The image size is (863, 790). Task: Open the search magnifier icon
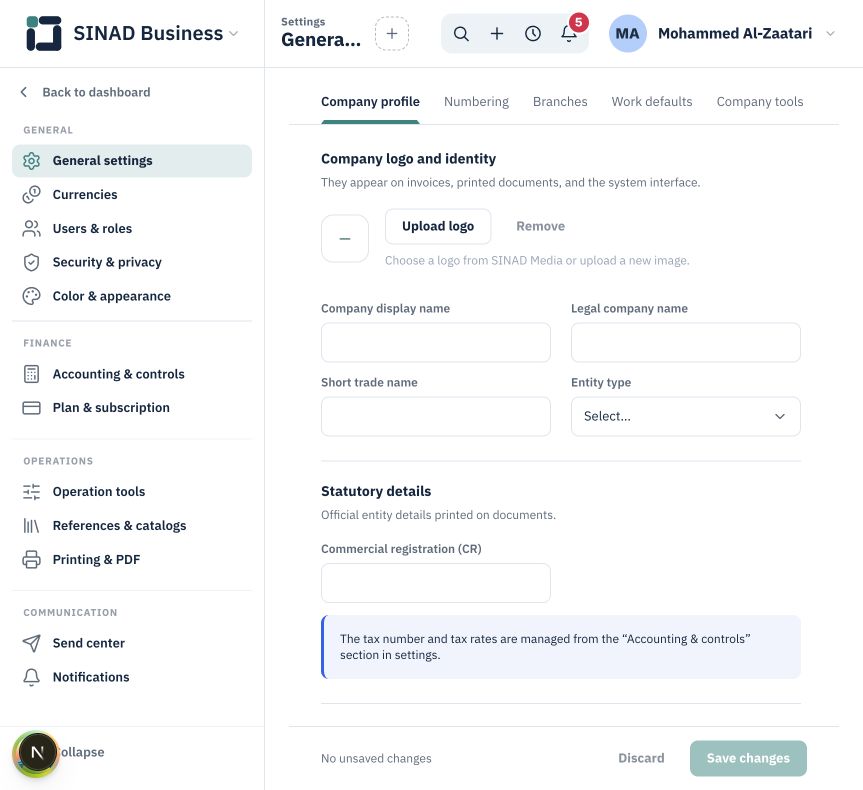[461, 34]
